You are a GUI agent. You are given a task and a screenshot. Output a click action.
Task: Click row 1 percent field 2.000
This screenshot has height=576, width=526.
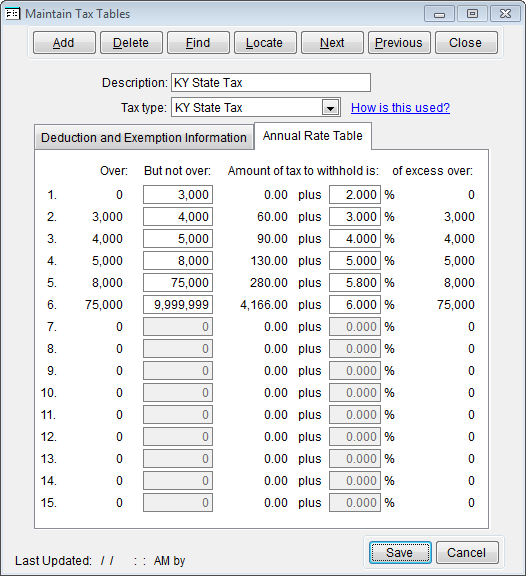tap(355, 195)
